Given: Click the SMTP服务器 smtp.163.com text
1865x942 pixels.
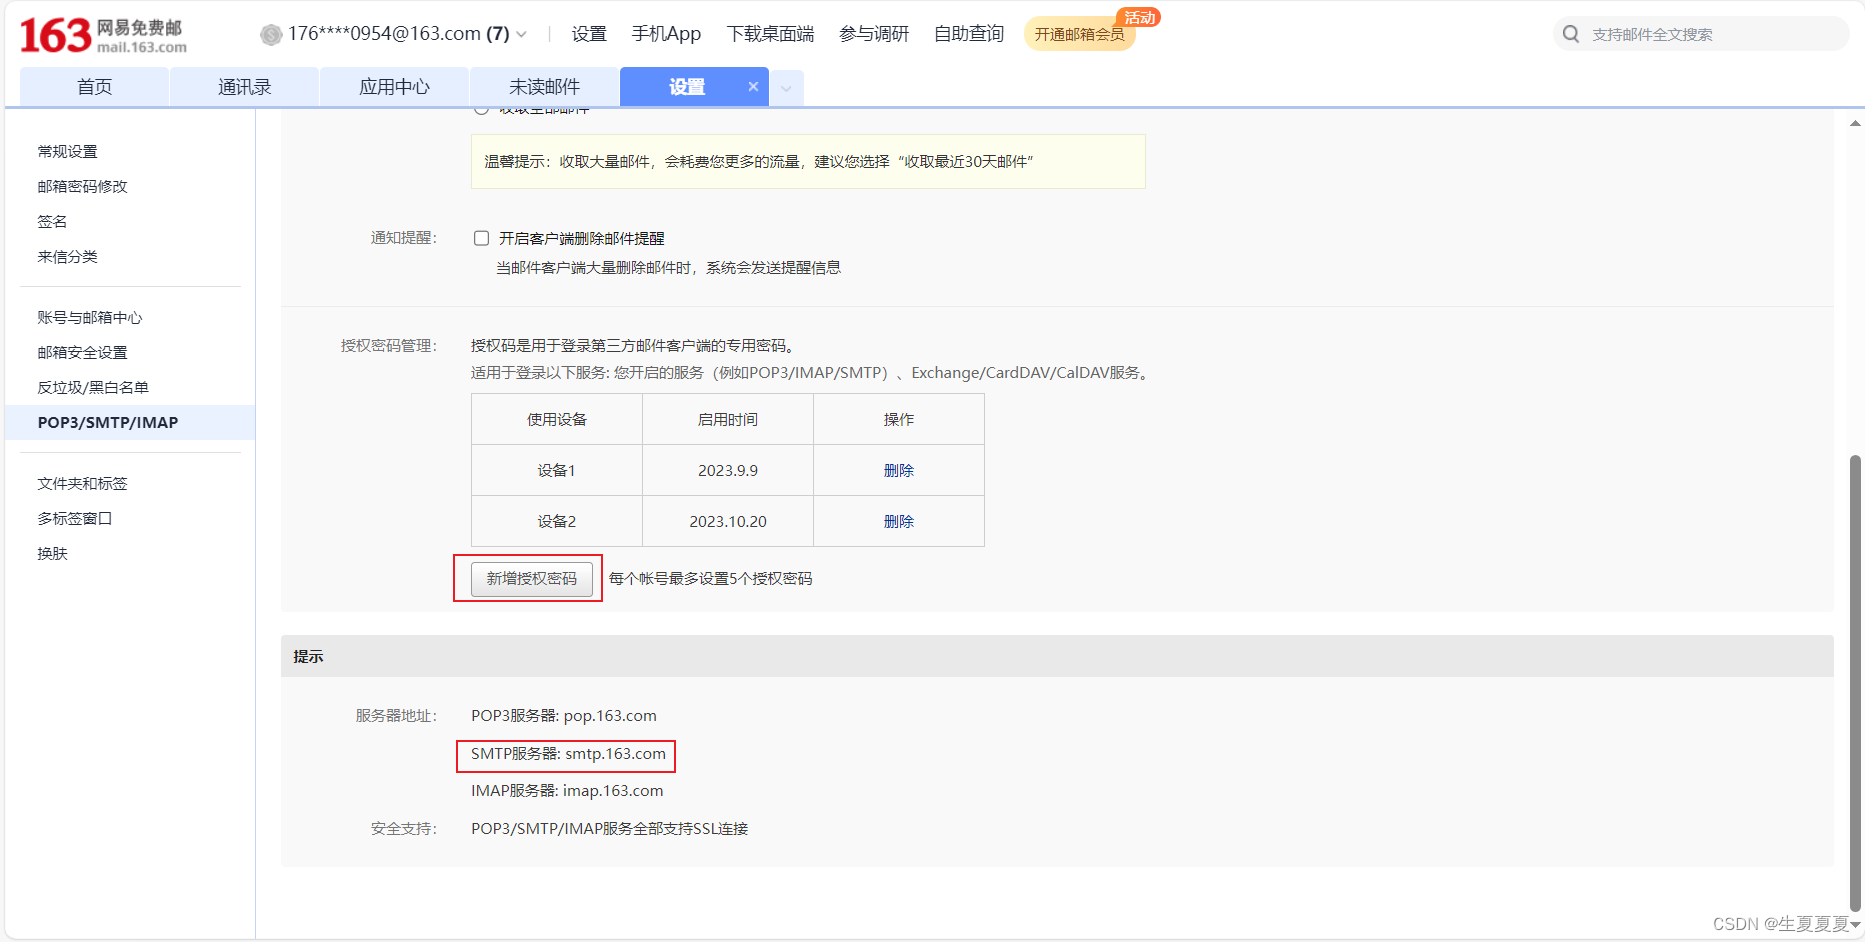Looking at the screenshot, I should tap(568, 753).
